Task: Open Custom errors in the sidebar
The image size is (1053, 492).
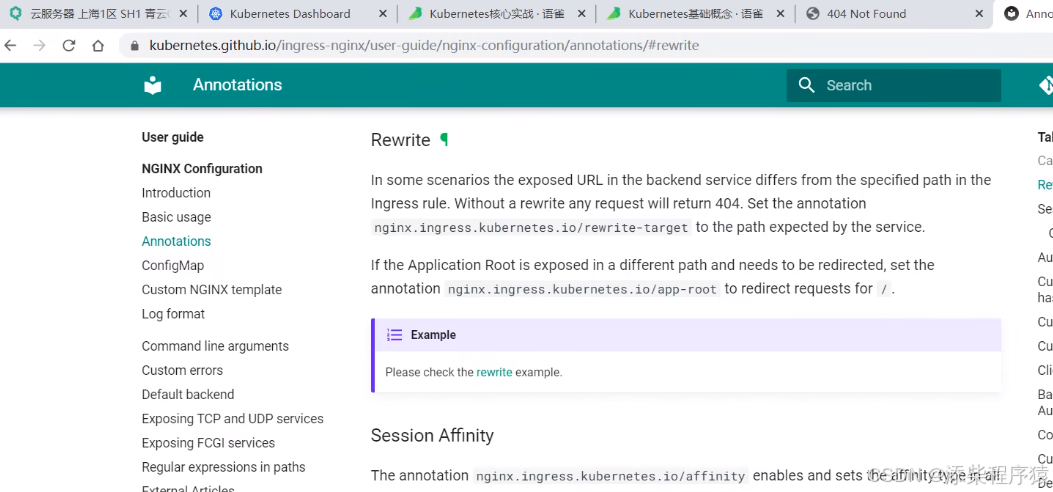Action: [182, 370]
